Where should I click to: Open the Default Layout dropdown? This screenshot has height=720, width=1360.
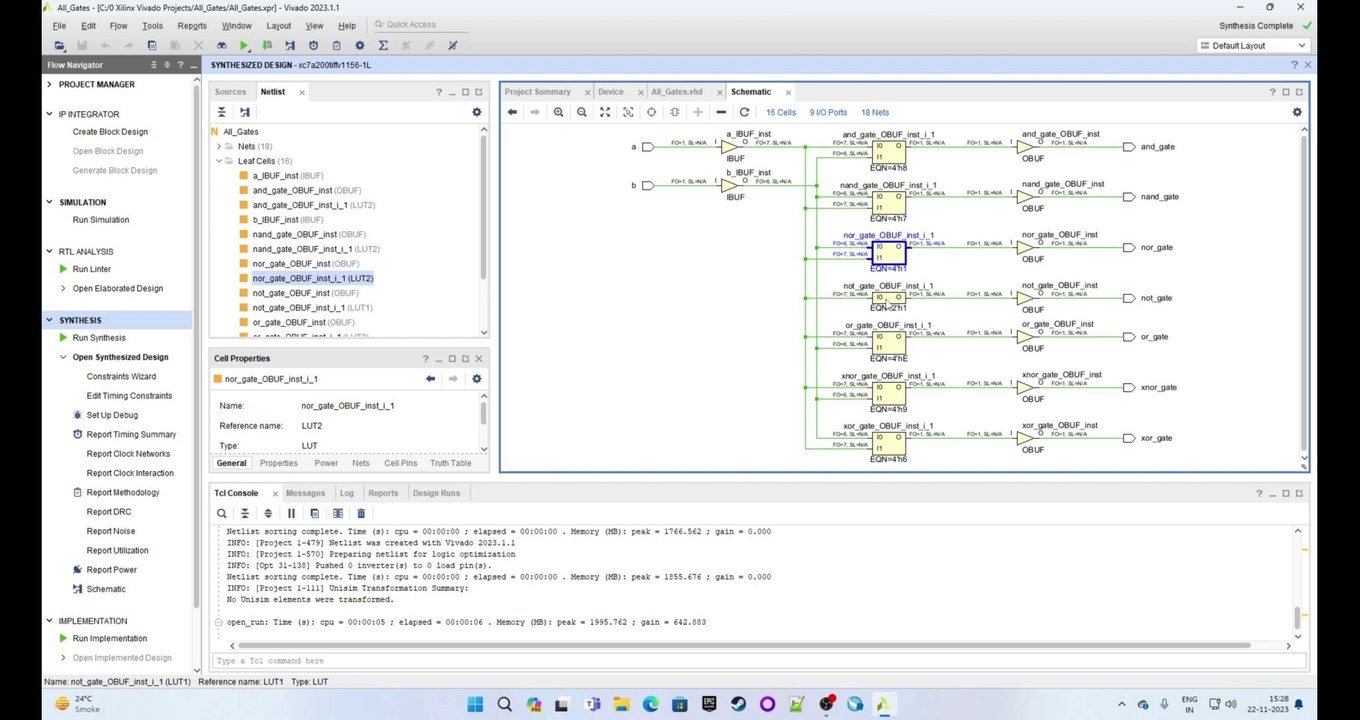tap(1252, 45)
